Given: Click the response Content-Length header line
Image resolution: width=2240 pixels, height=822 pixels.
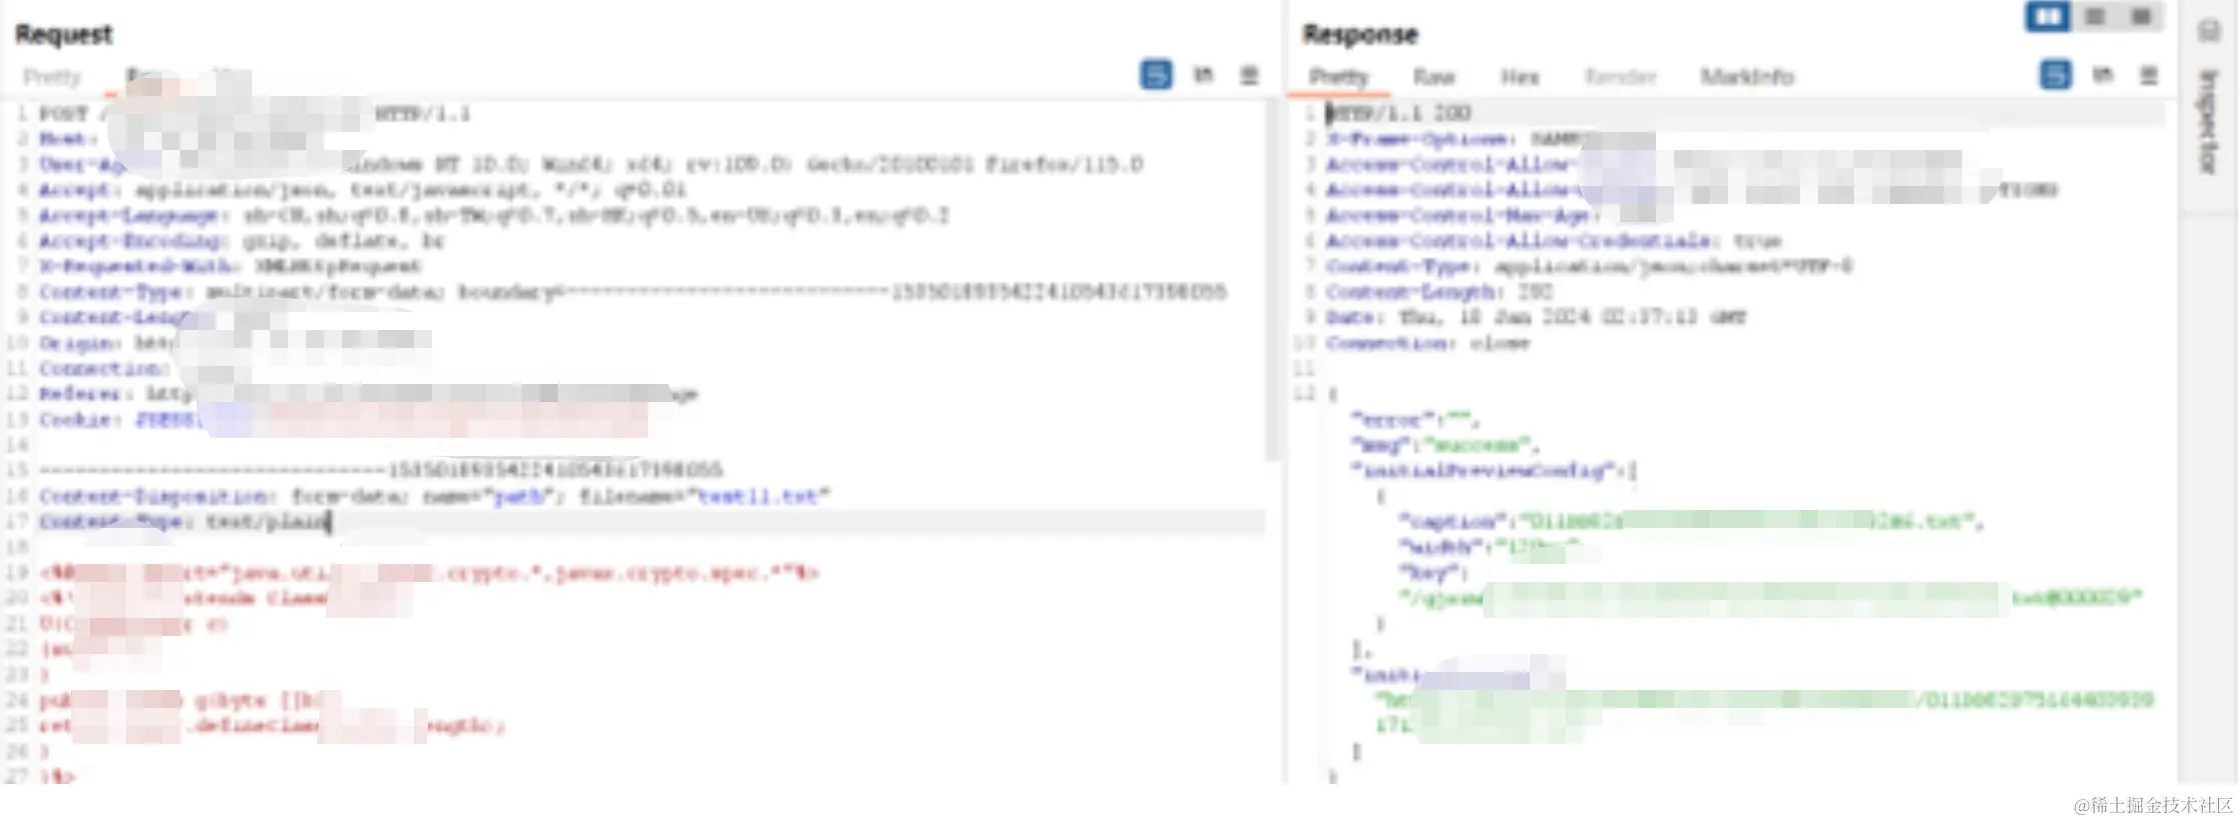Looking at the screenshot, I should [x=1439, y=292].
